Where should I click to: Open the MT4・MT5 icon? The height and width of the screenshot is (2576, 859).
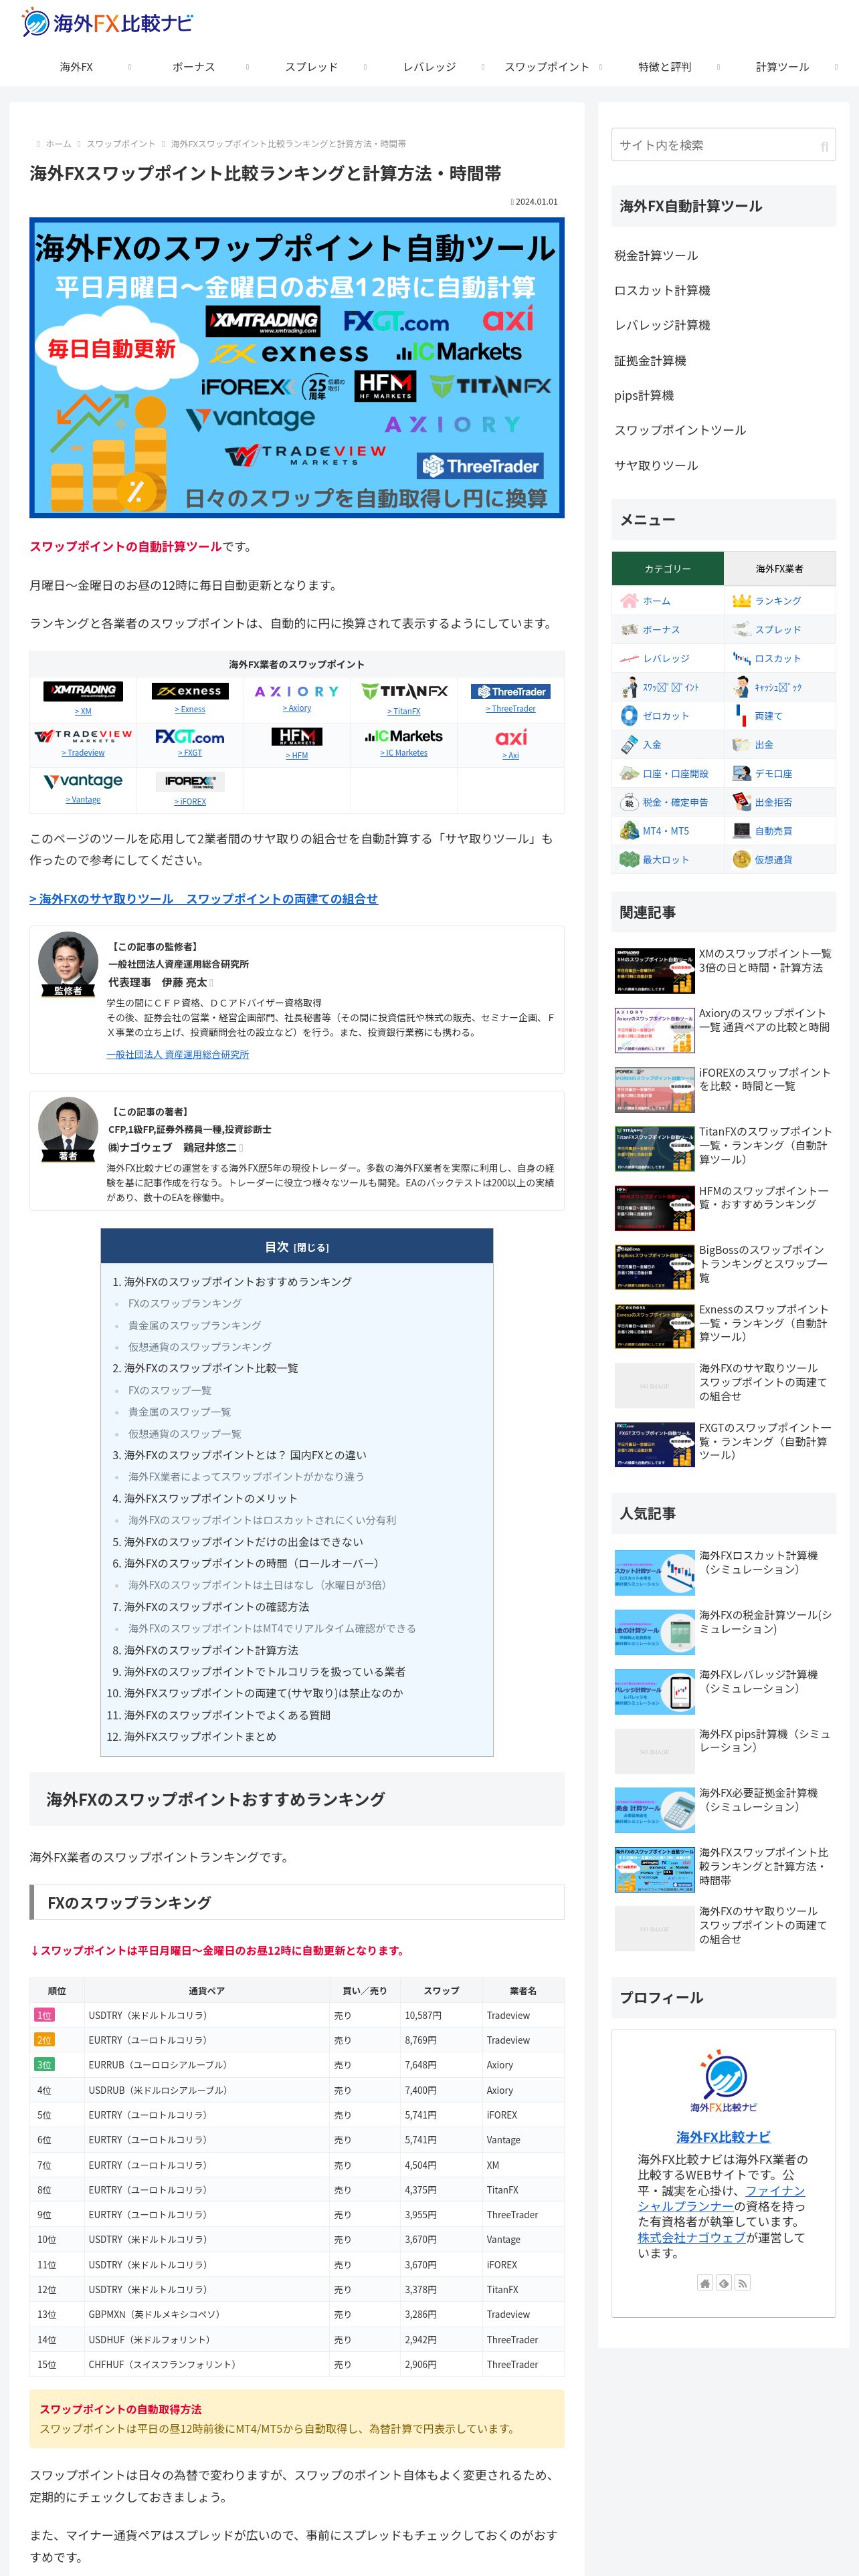click(629, 831)
